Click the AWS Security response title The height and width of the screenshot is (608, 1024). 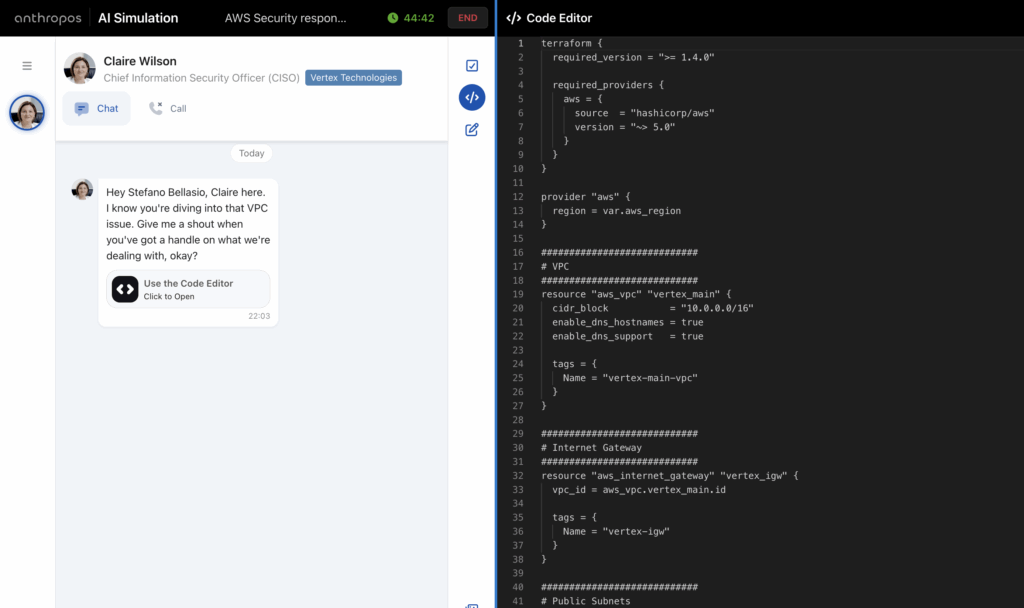click(x=286, y=18)
